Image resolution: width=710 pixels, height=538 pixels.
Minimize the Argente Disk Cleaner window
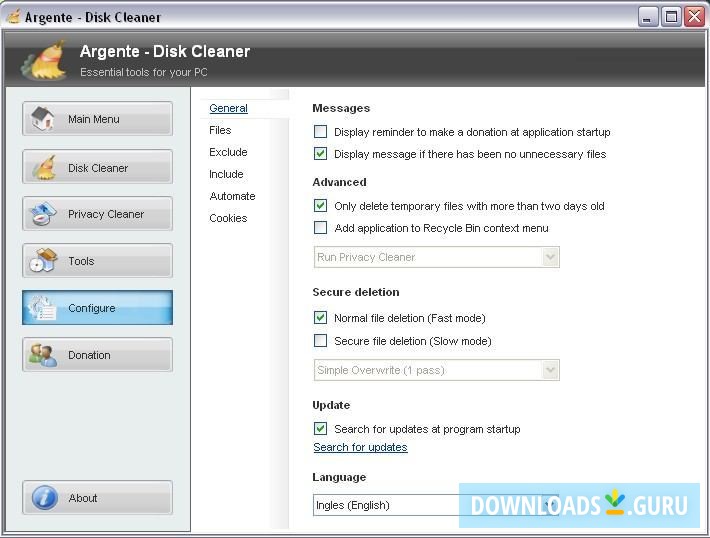click(648, 18)
